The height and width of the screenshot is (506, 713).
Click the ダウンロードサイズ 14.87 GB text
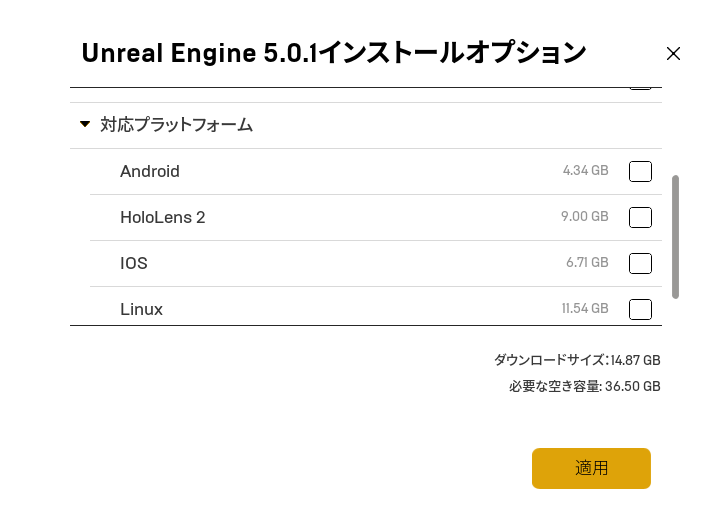click(x=577, y=360)
